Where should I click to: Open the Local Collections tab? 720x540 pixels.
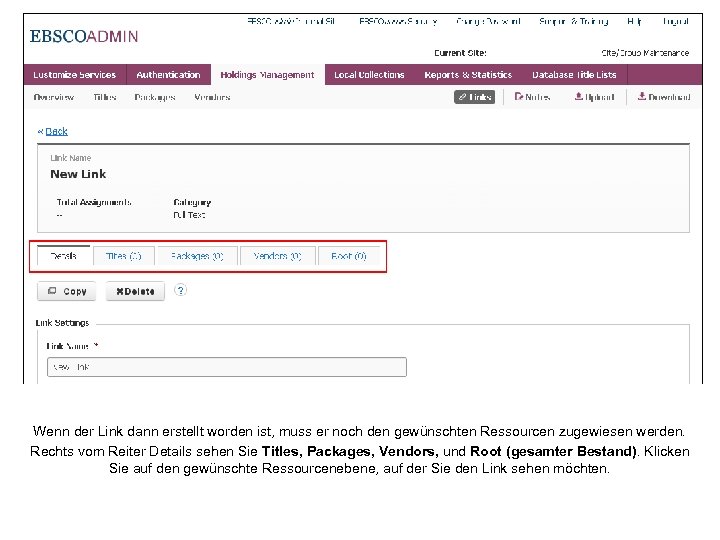(x=369, y=75)
